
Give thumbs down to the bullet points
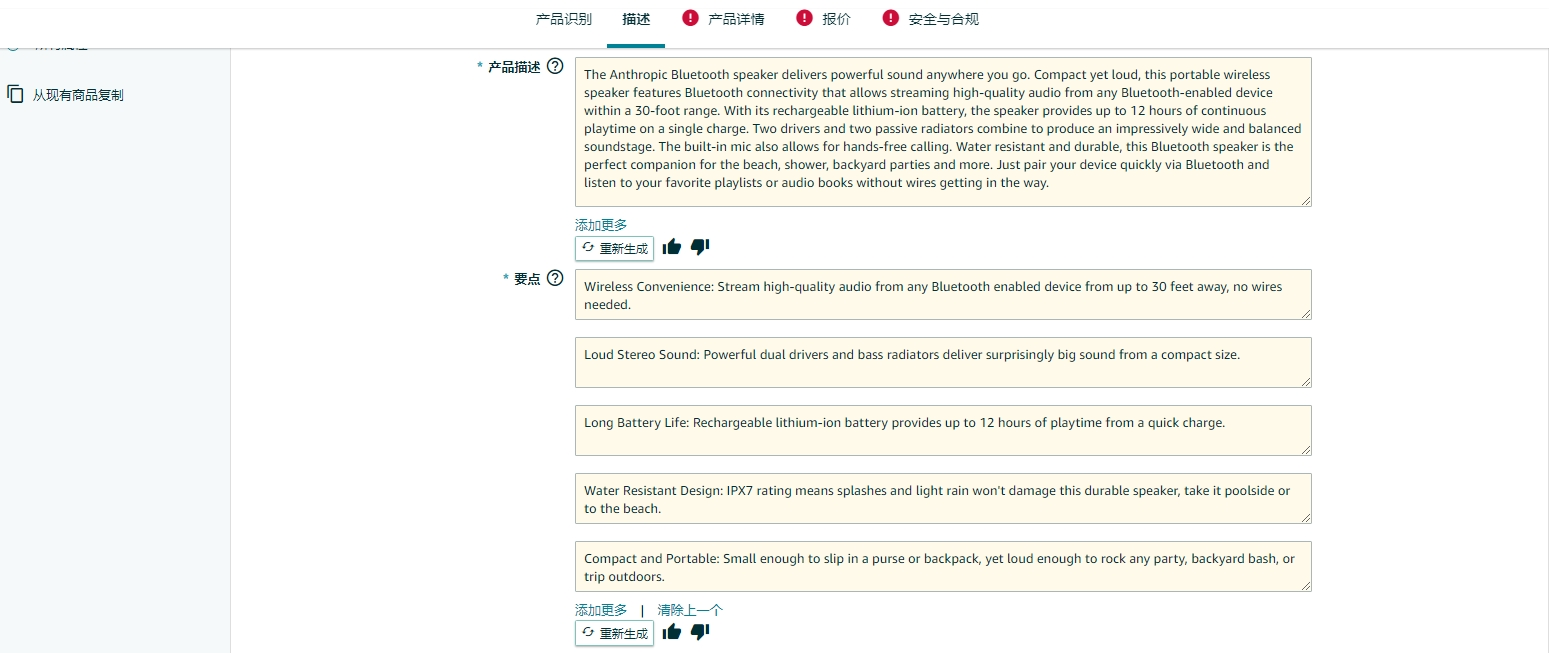tap(700, 632)
